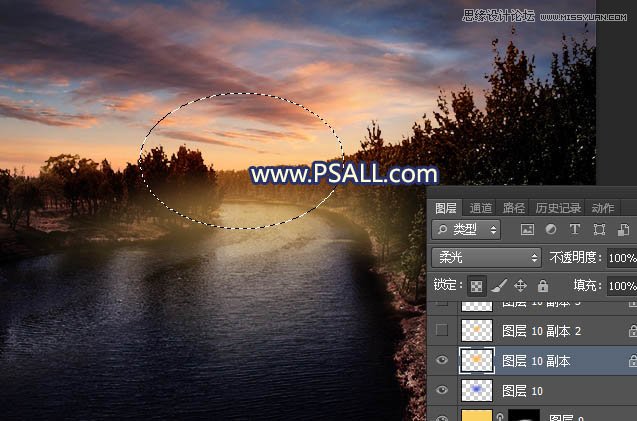Hide layer 图层 10 副本 via eye icon
Screen dimensions: 637x421
(x=442, y=360)
